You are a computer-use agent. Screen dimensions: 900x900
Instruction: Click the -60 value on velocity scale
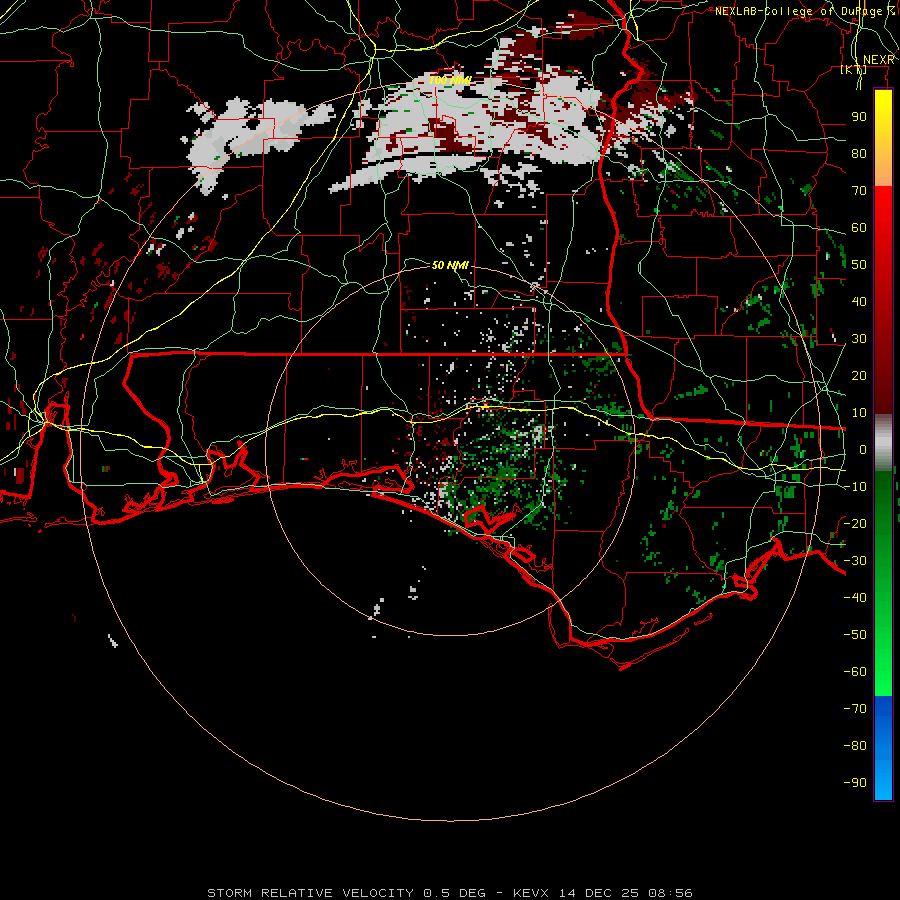point(855,672)
